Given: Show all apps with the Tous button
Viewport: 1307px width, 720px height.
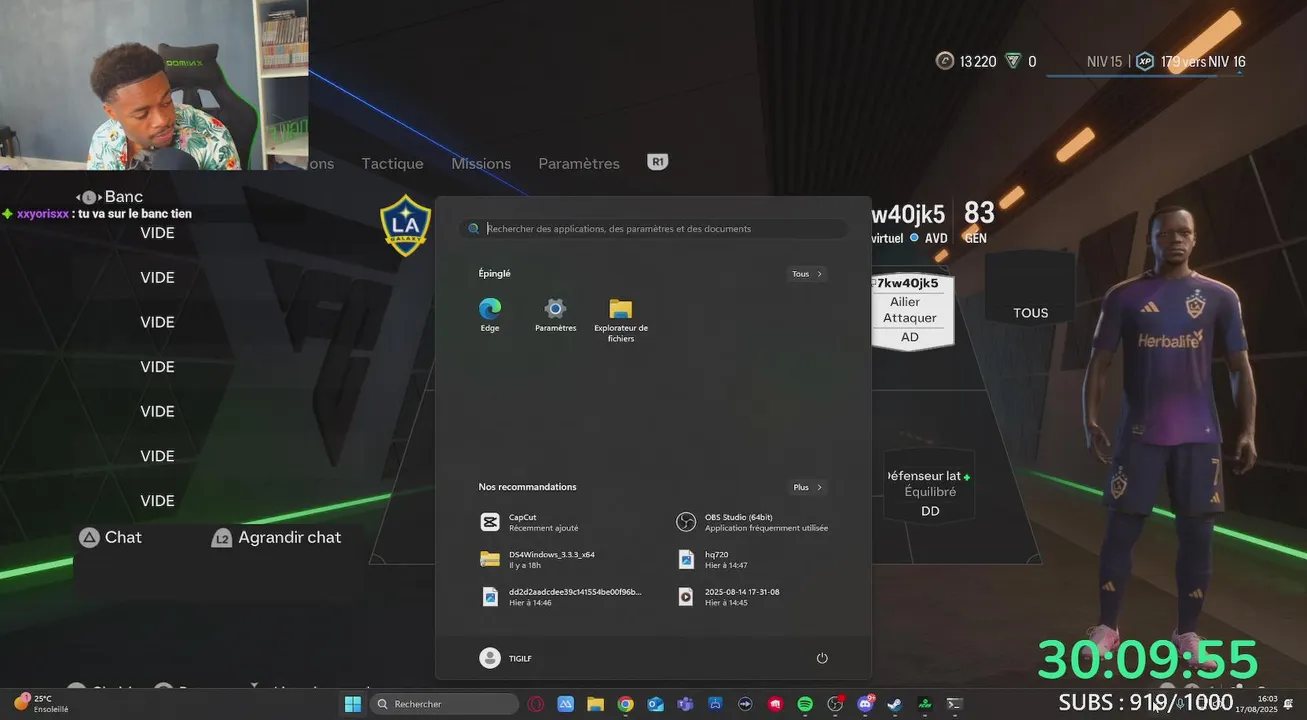Looking at the screenshot, I should [806, 274].
